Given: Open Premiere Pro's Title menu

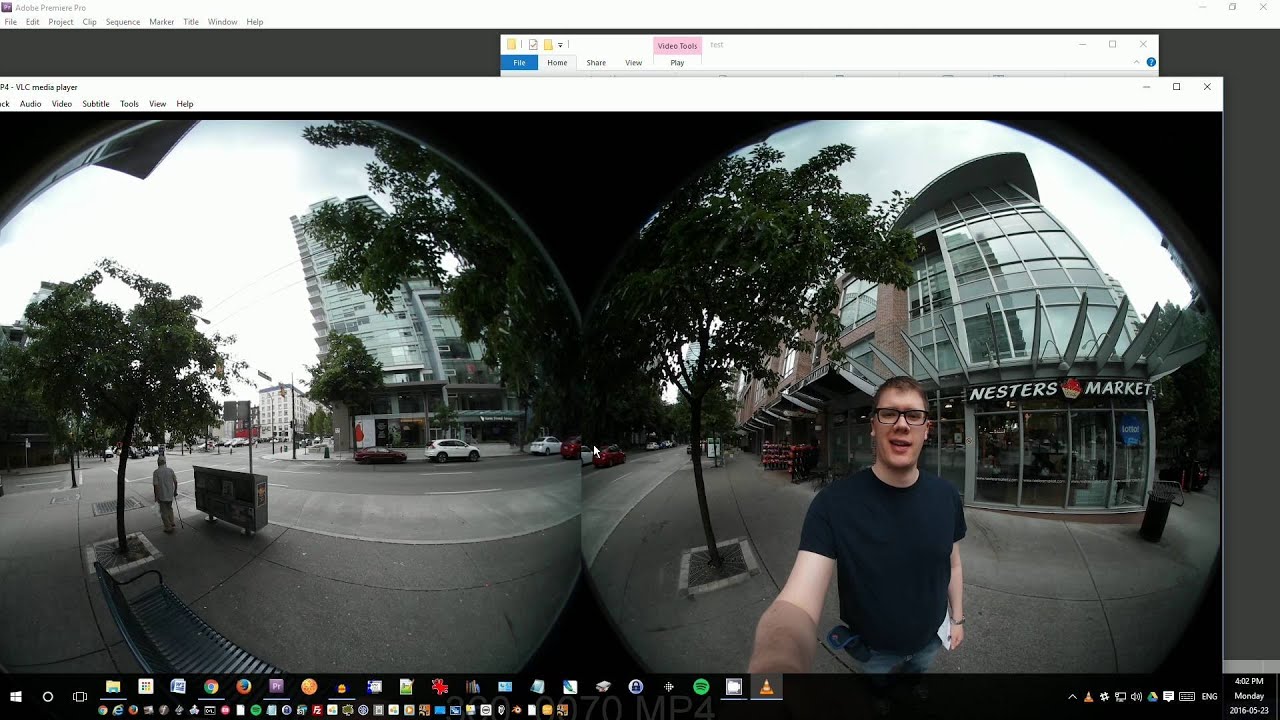Looking at the screenshot, I should tap(191, 22).
